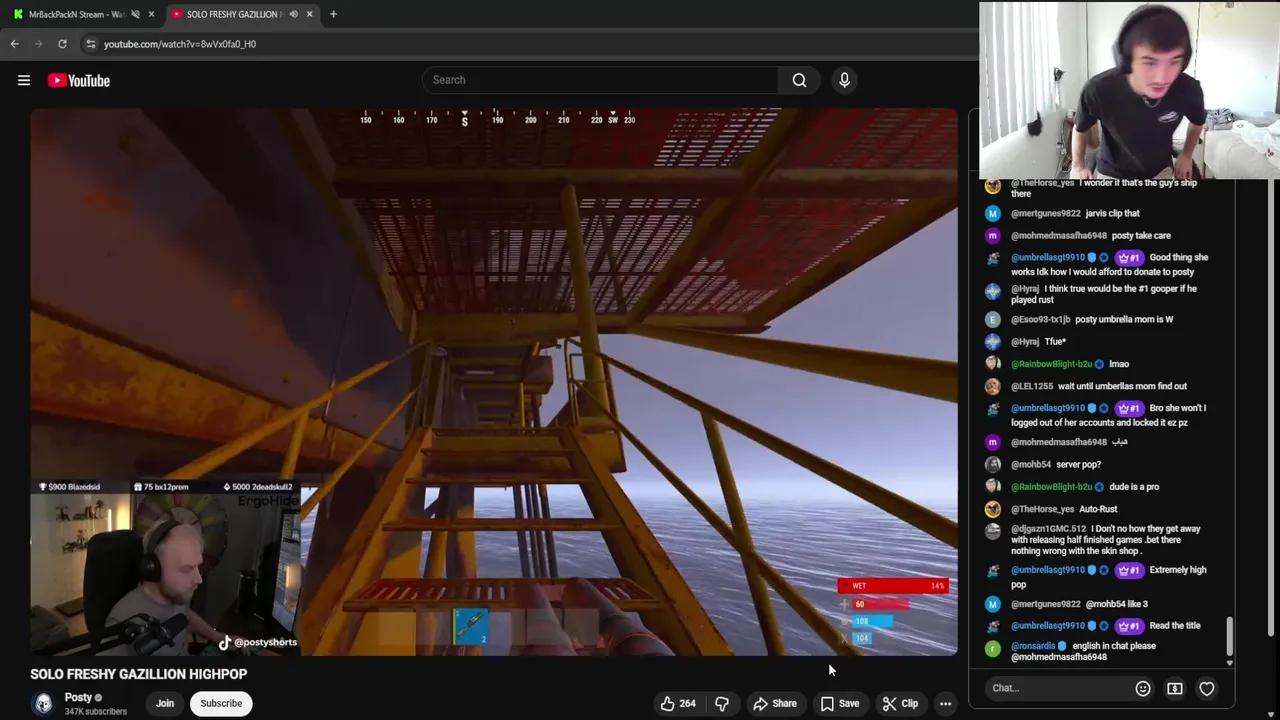
Task: Click @djgazn1GMC.512 avatar in chat
Action: 992,531
